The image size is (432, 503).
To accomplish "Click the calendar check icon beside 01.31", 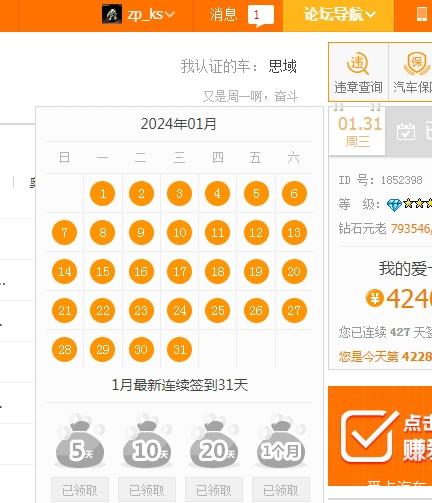I will [406, 131].
